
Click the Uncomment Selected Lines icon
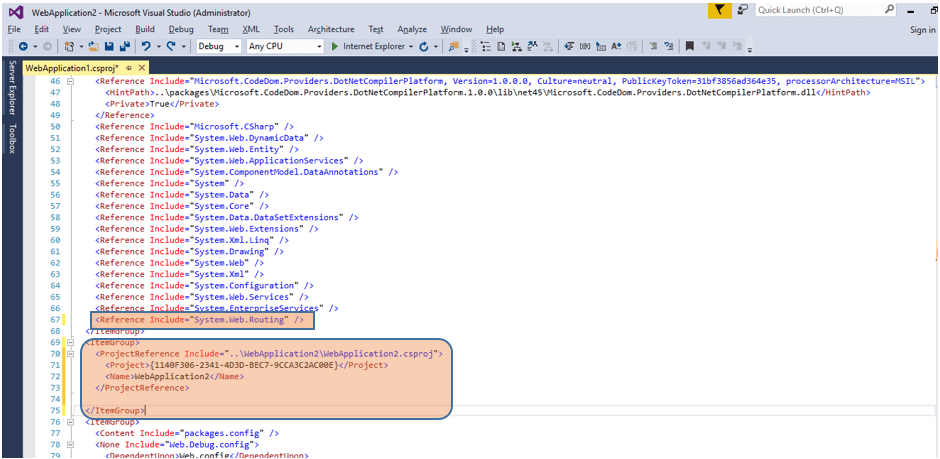[x=669, y=46]
